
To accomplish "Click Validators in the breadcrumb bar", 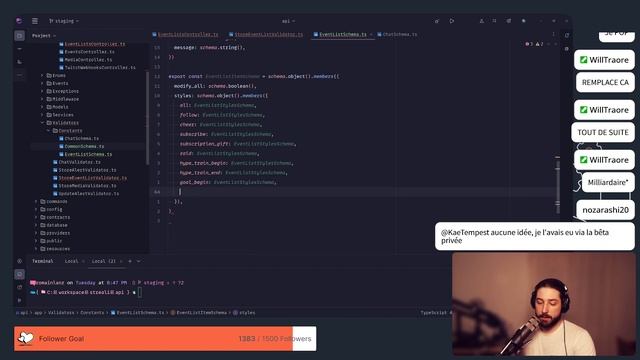I will click(61, 313).
